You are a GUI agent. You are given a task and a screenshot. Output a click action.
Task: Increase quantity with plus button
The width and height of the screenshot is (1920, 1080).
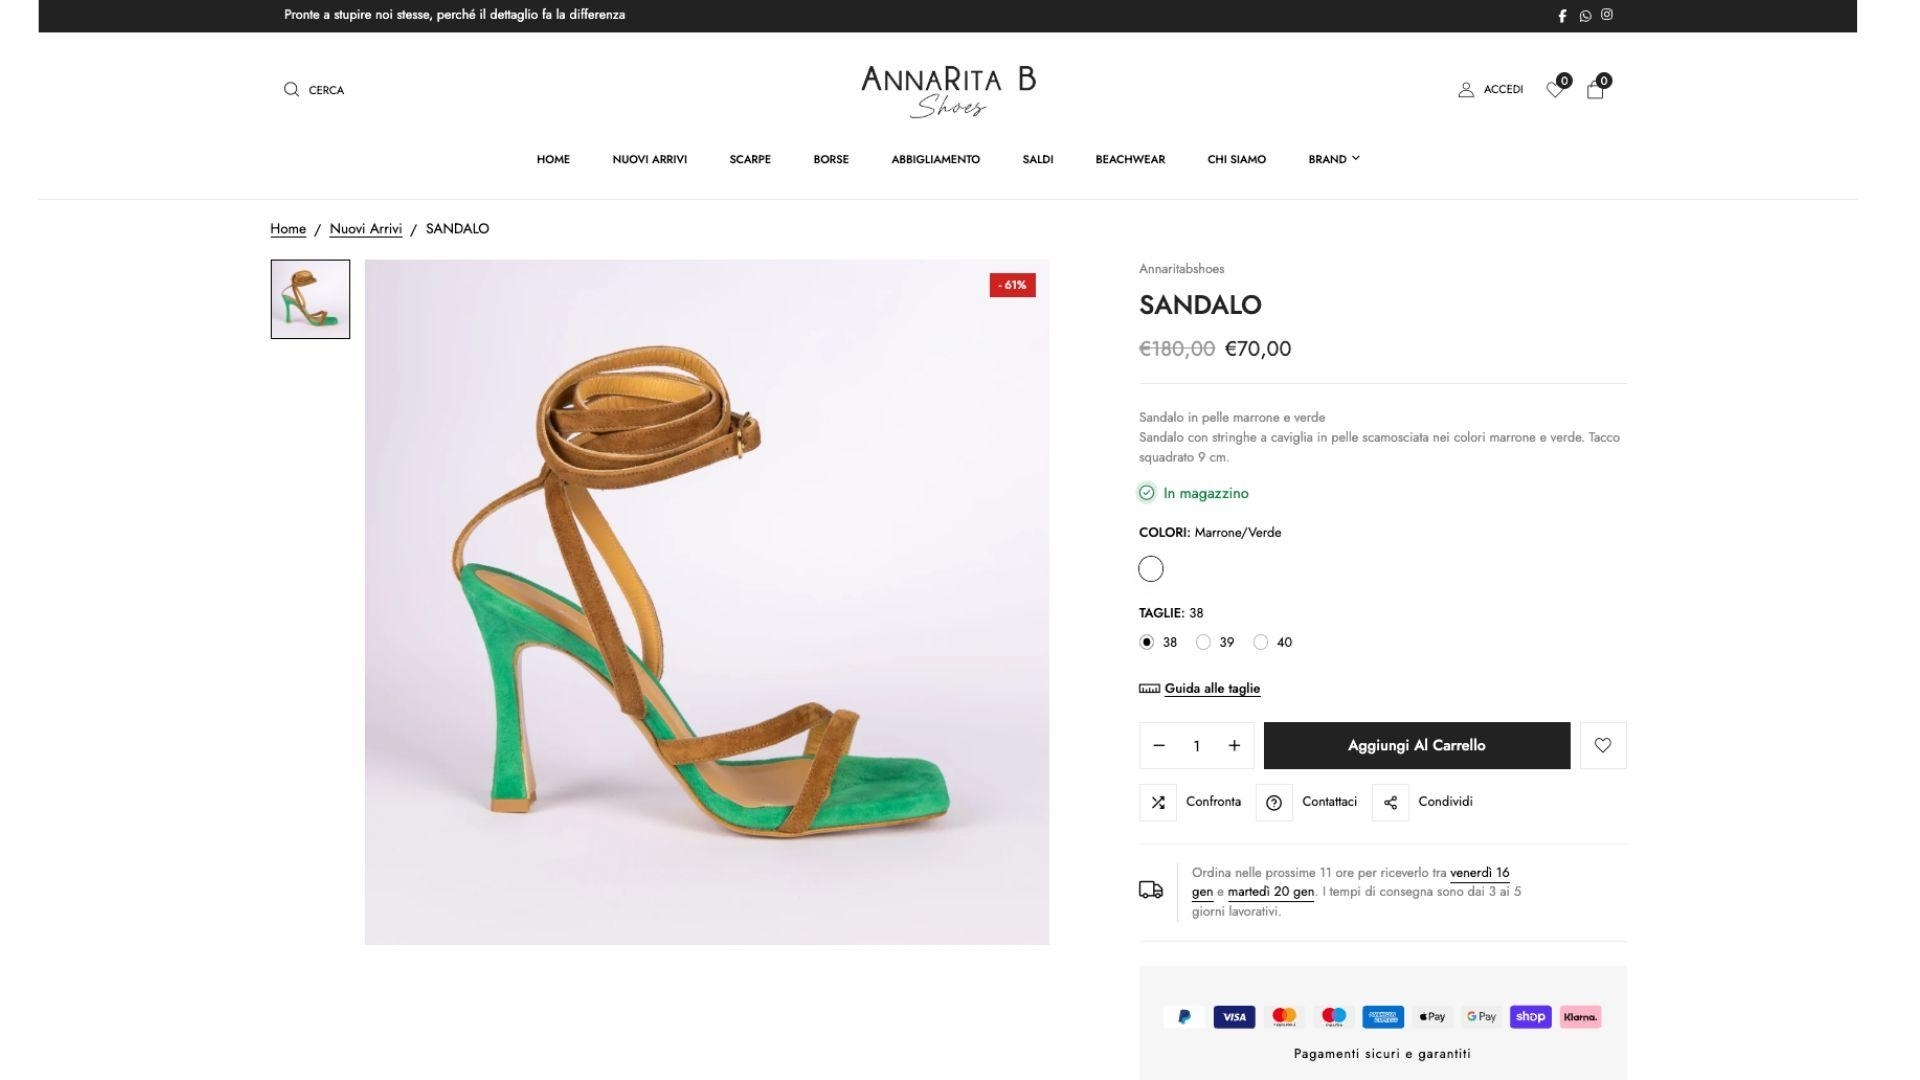point(1234,746)
